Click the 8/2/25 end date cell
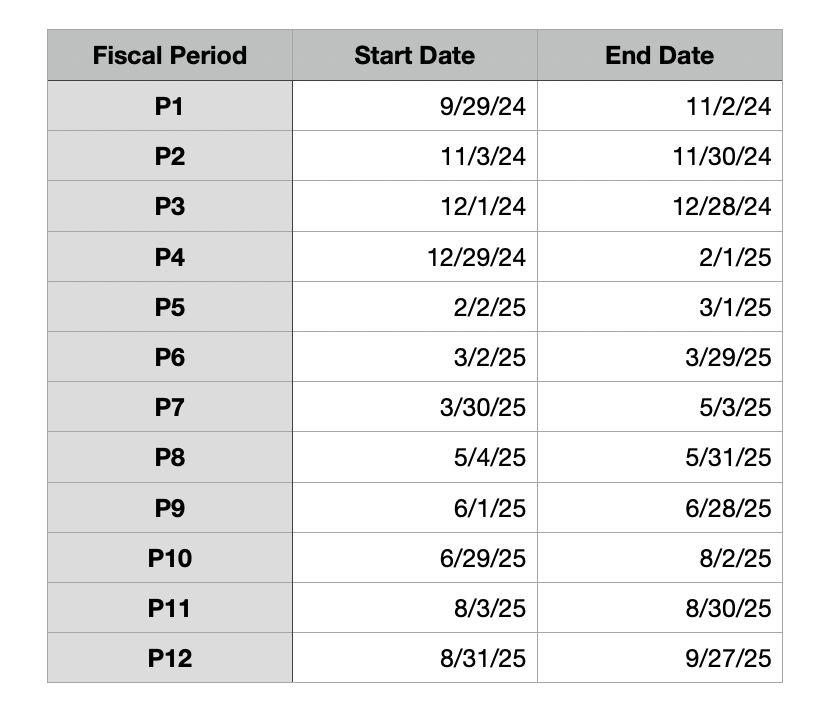The image size is (818, 712). [x=660, y=558]
